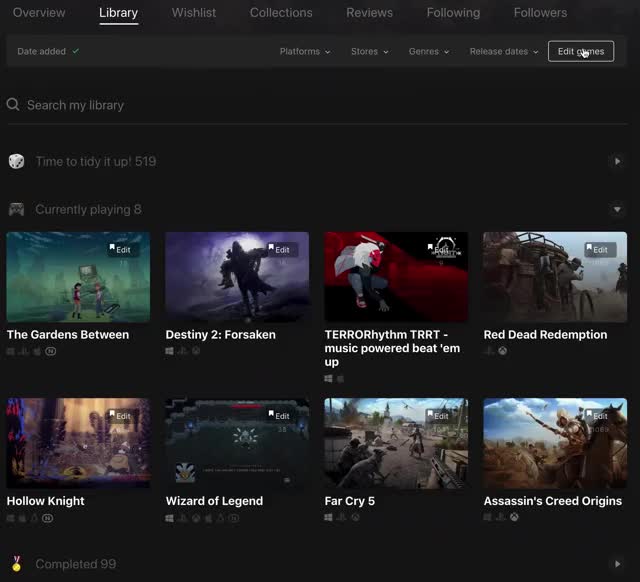Edit the Red Dead Redemption entry
The width and height of the screenshot is (640, 582).
click(x=600, y=249)
